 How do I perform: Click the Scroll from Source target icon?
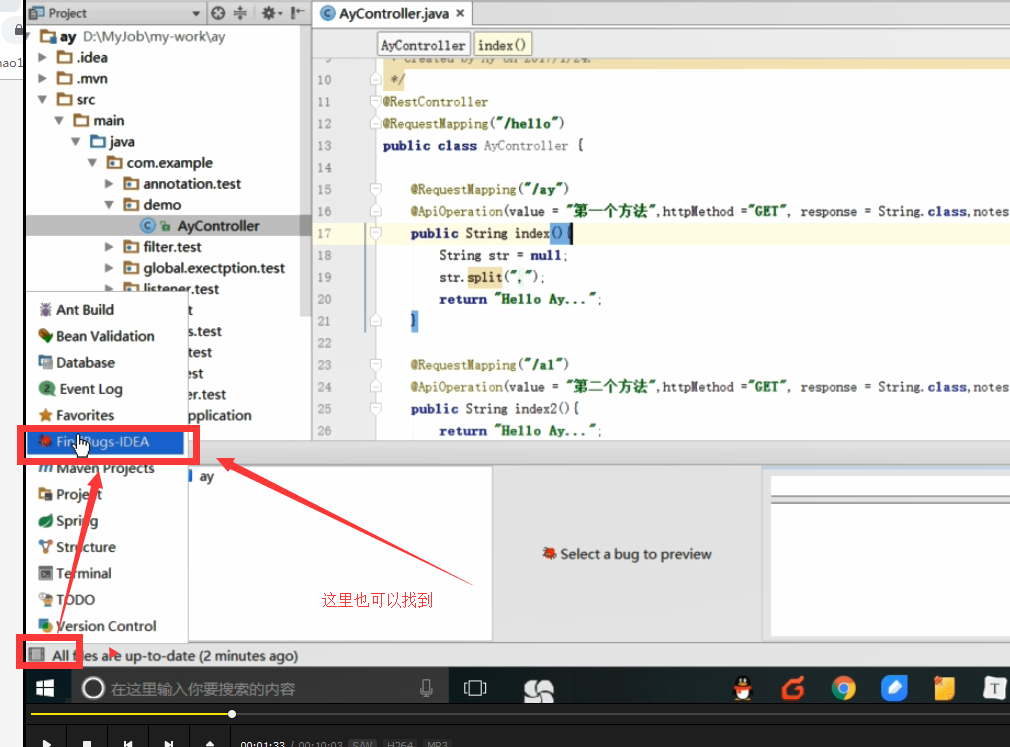[x=219, y=13]
